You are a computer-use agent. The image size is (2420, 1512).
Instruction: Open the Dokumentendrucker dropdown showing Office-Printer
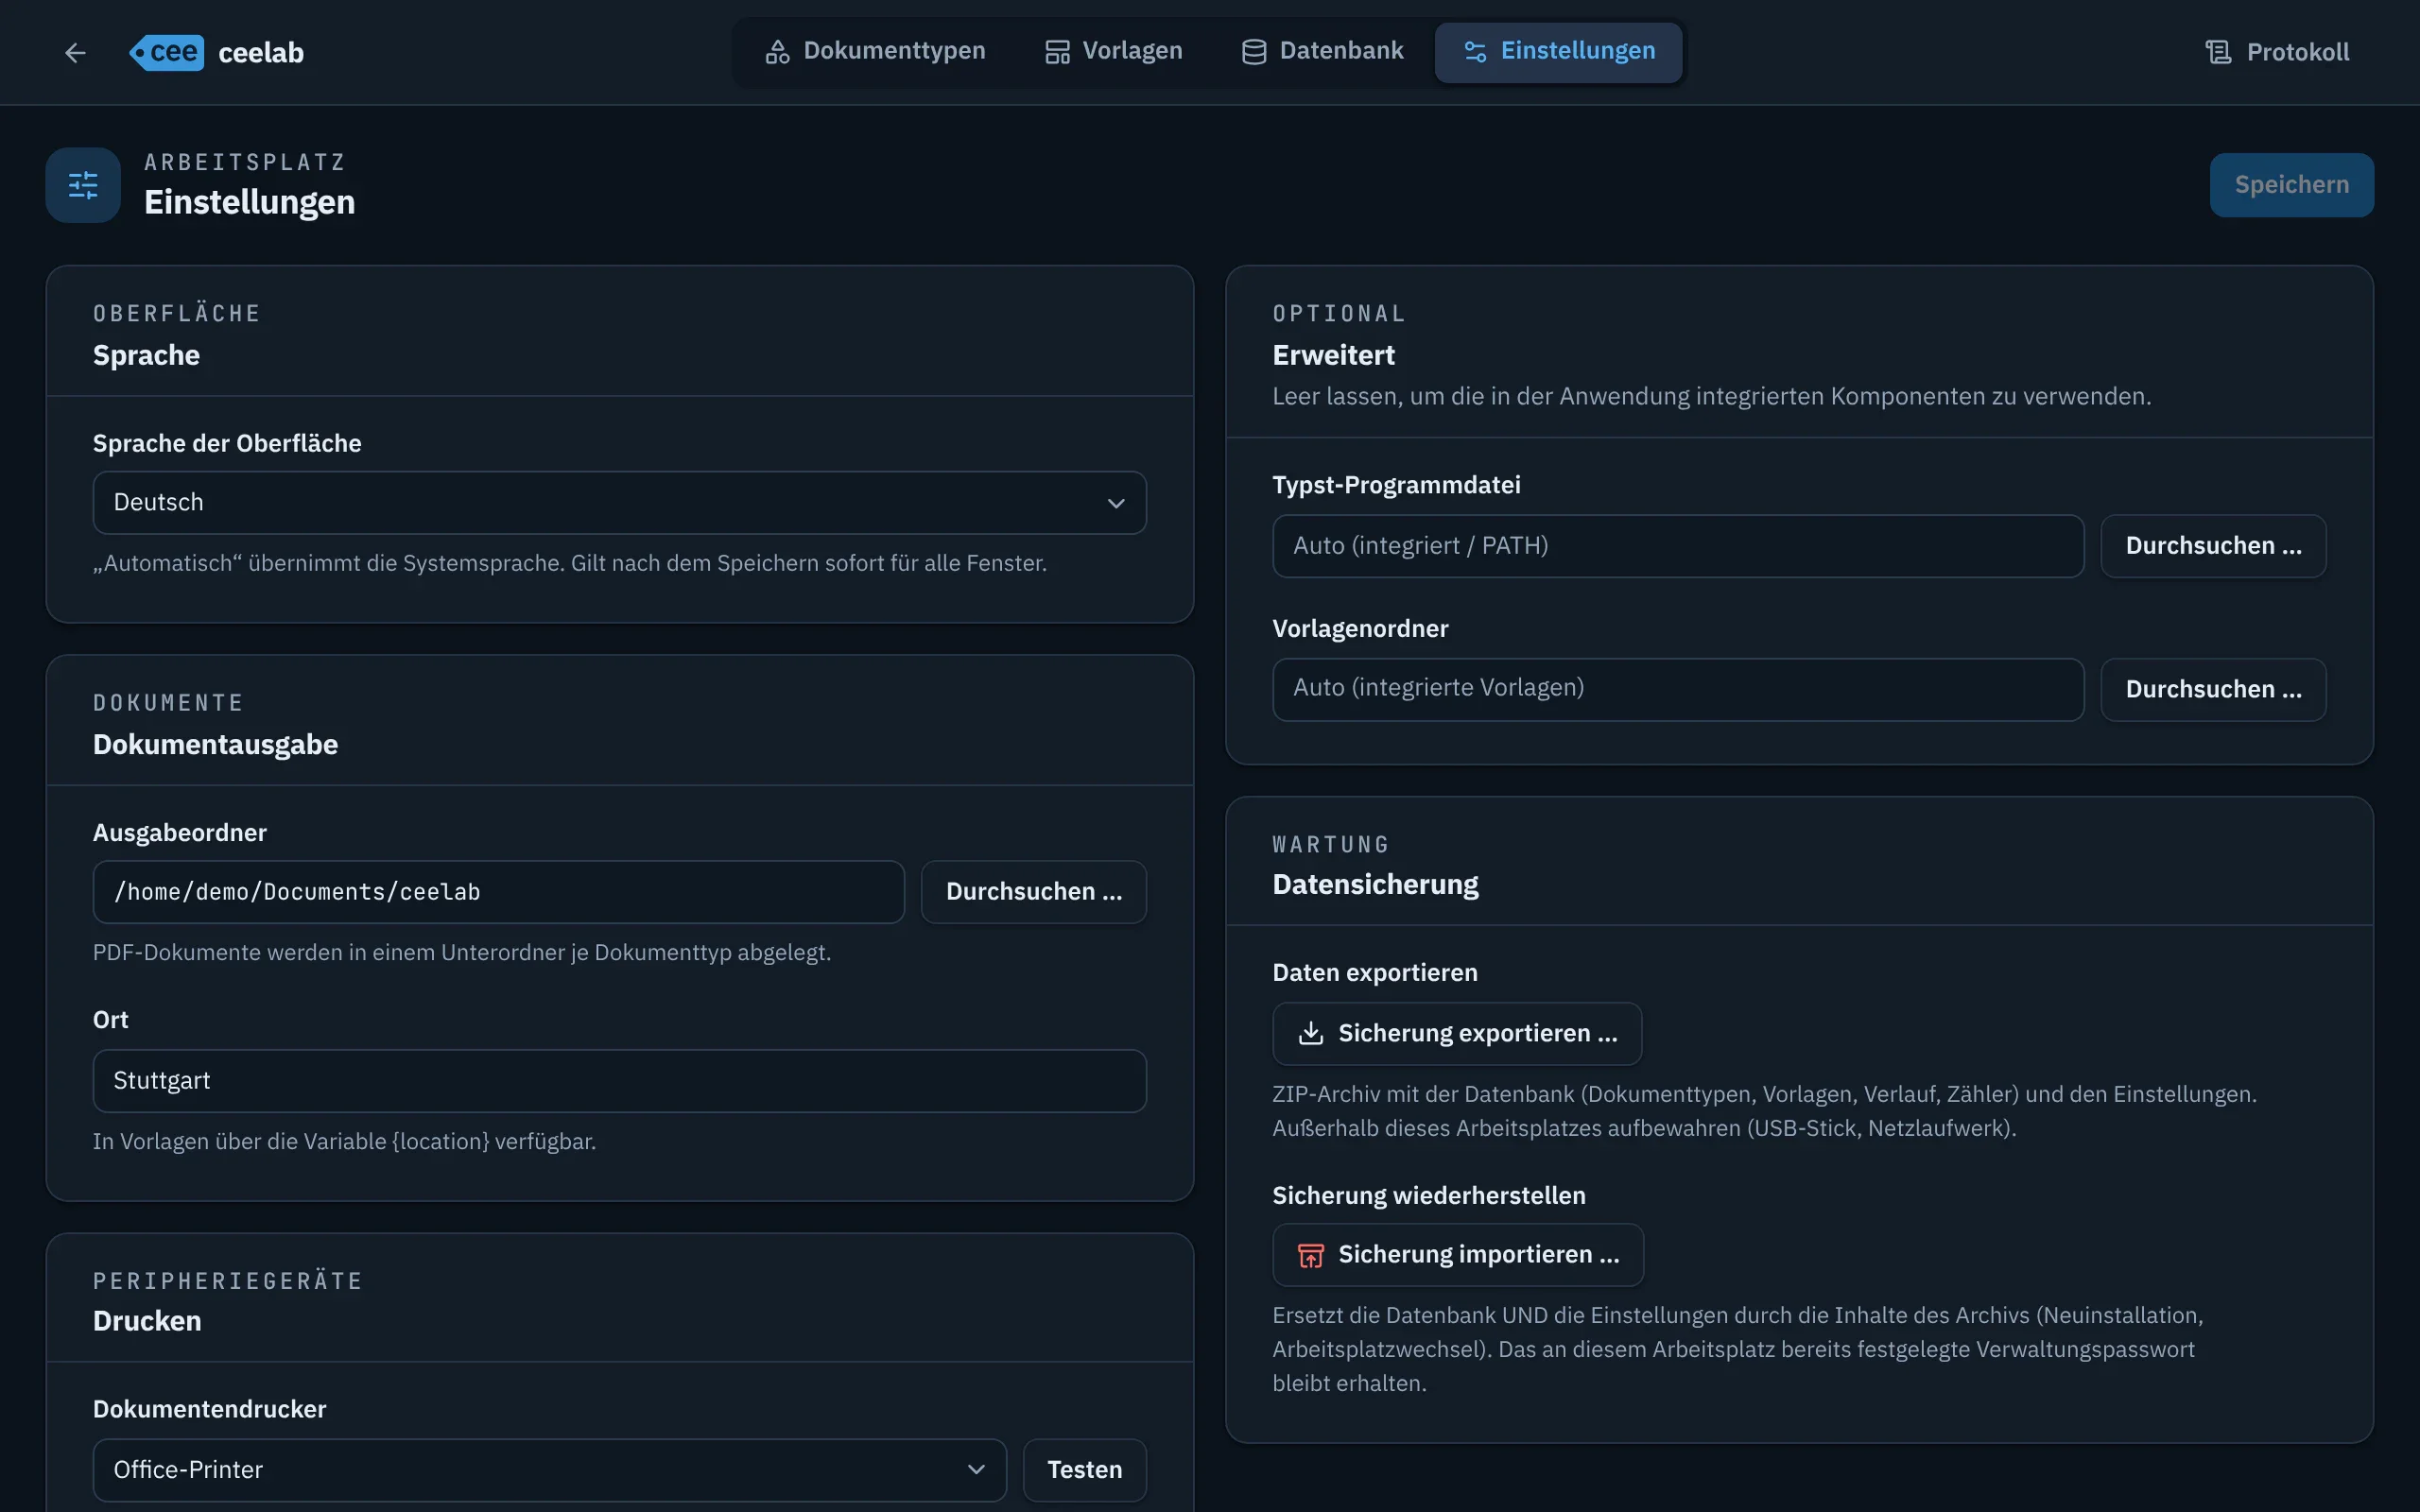550,1470
